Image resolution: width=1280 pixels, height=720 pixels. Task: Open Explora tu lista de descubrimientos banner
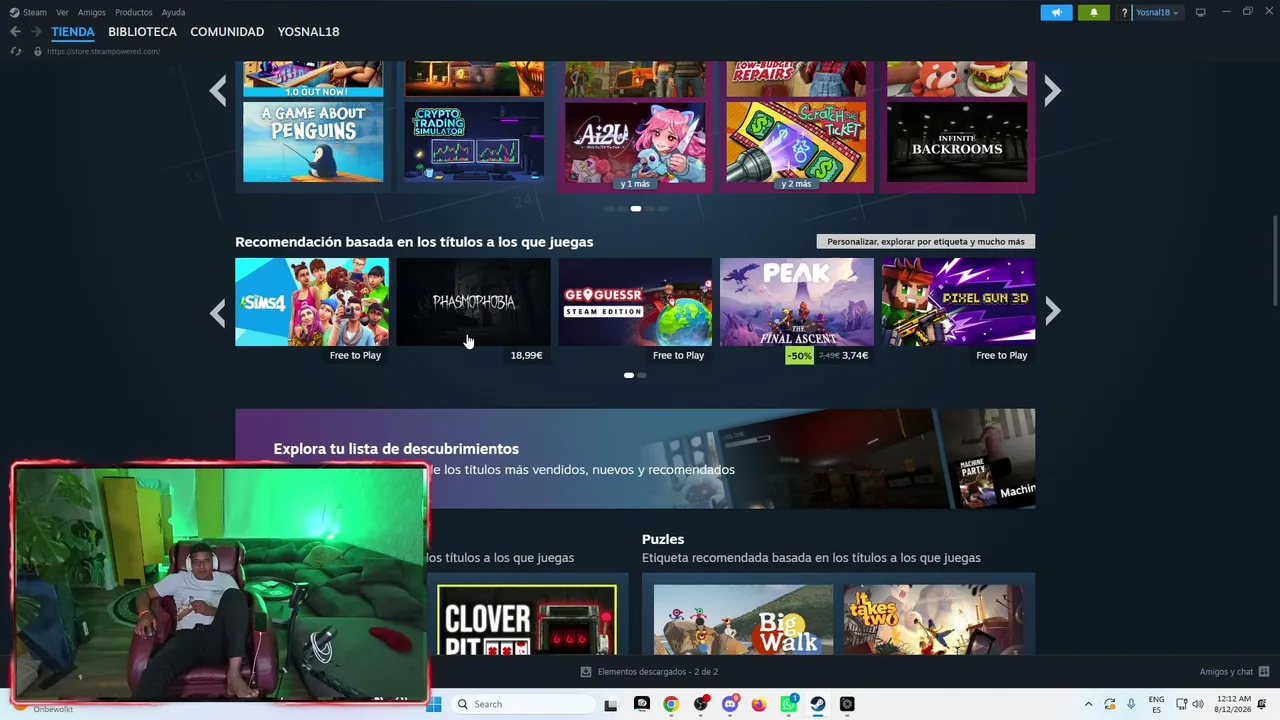635,459
